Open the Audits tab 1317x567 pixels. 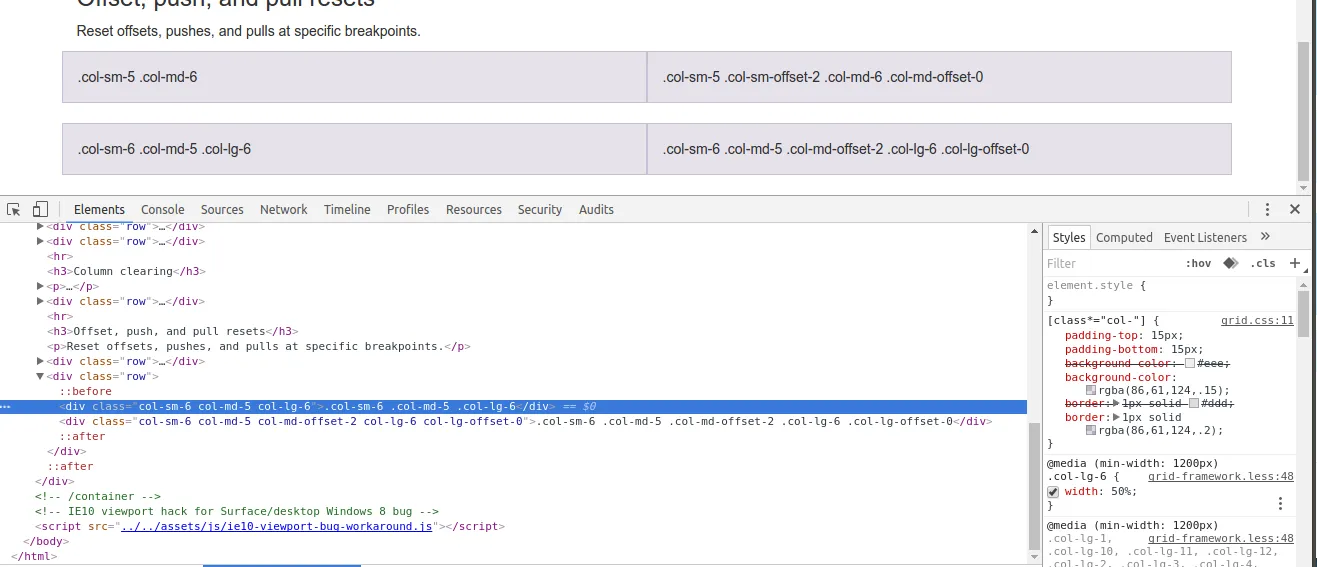click(x=596, y=209)
